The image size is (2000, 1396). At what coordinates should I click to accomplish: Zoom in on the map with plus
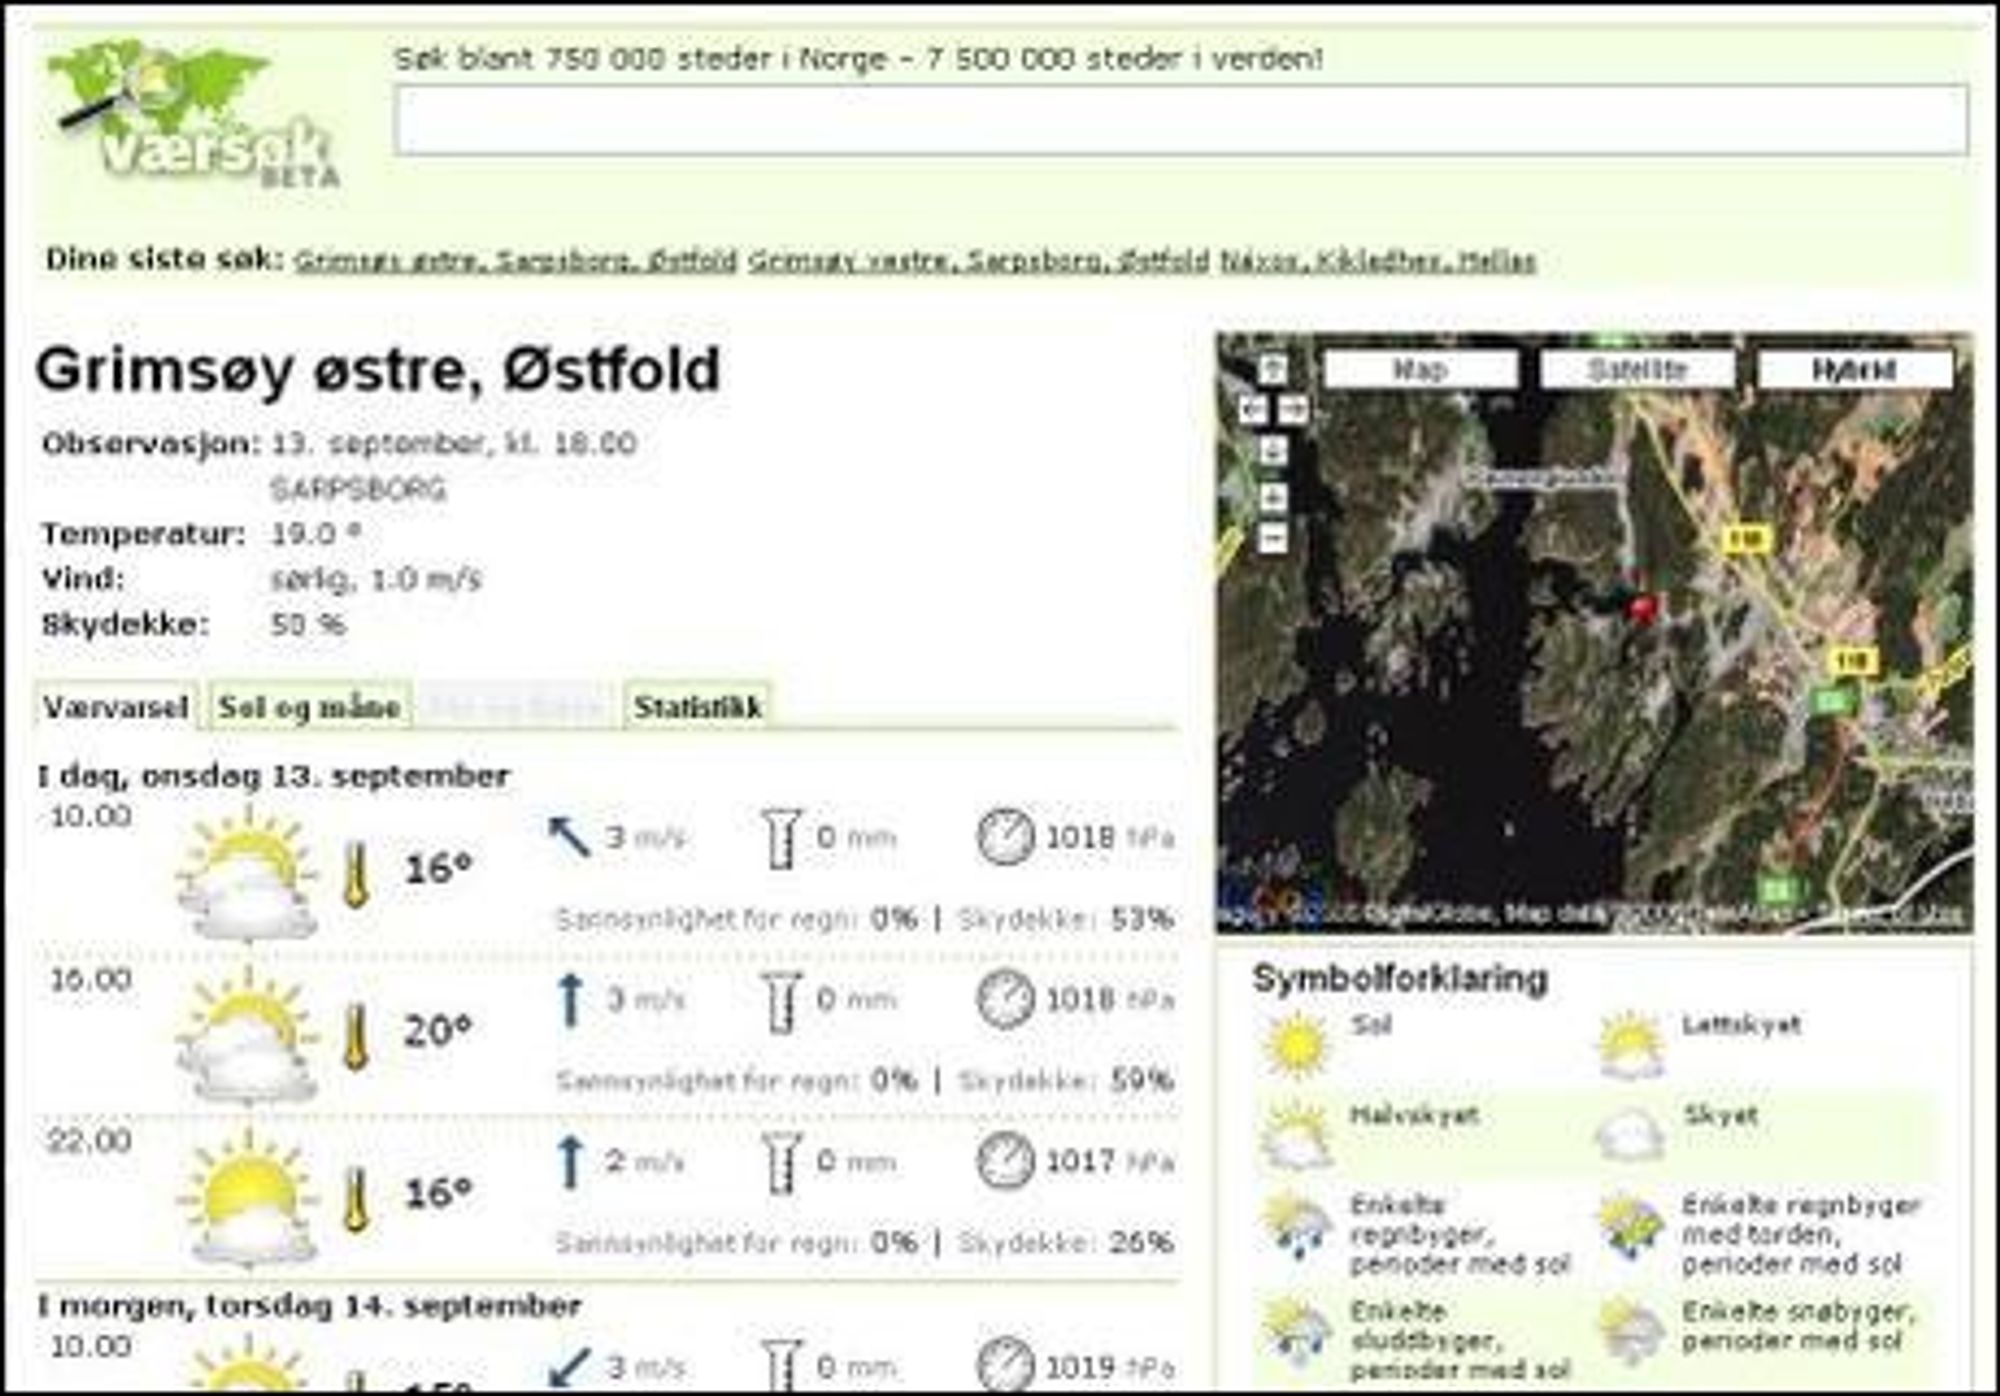point(1272,497)
